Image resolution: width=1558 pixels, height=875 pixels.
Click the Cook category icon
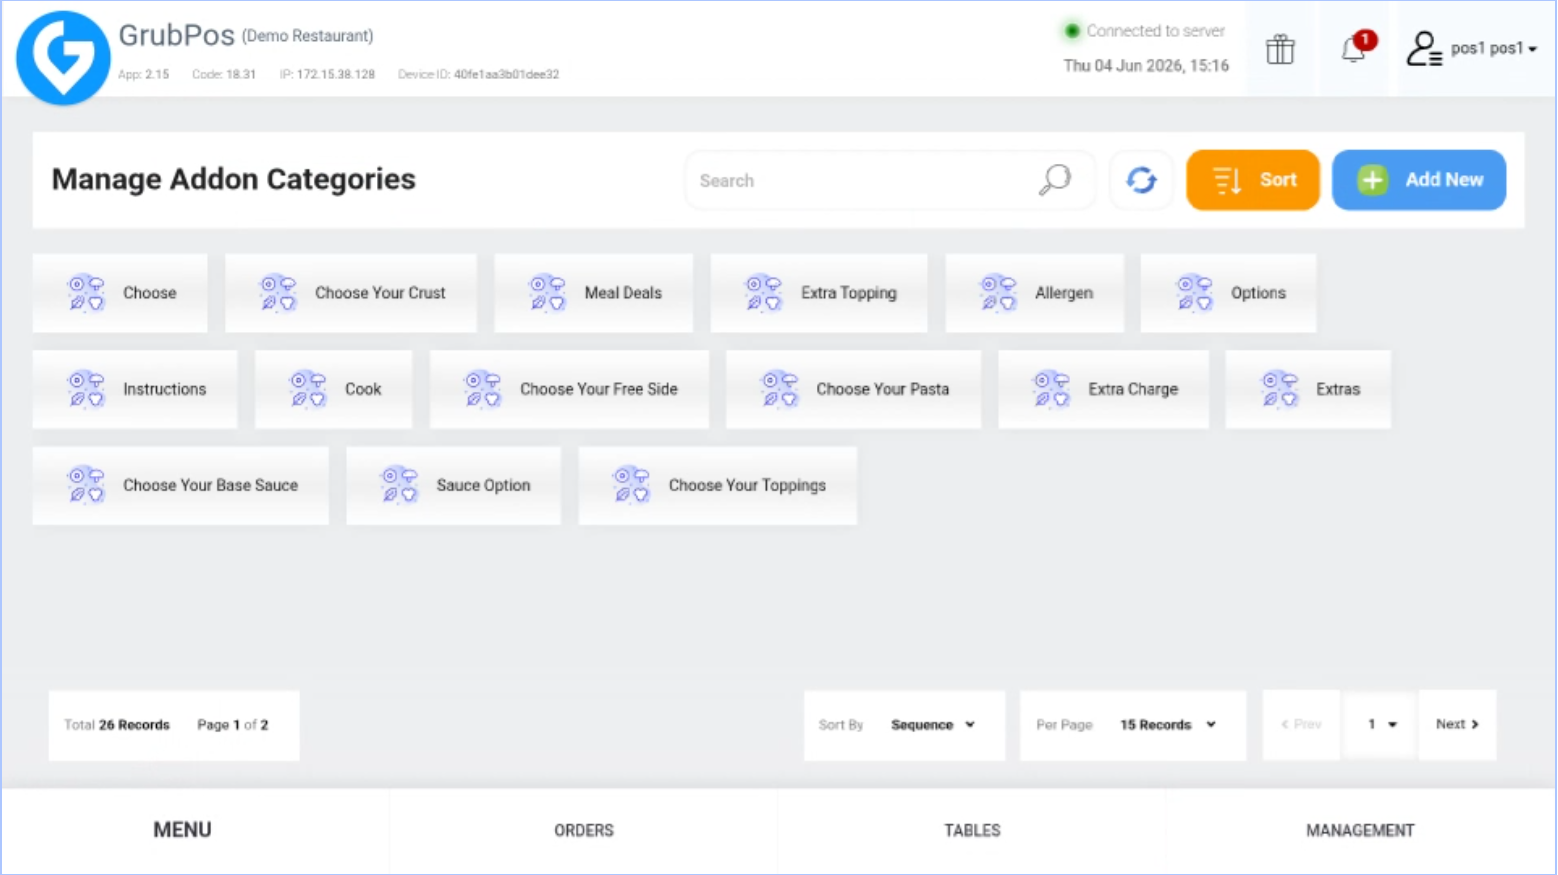(308, 389)
